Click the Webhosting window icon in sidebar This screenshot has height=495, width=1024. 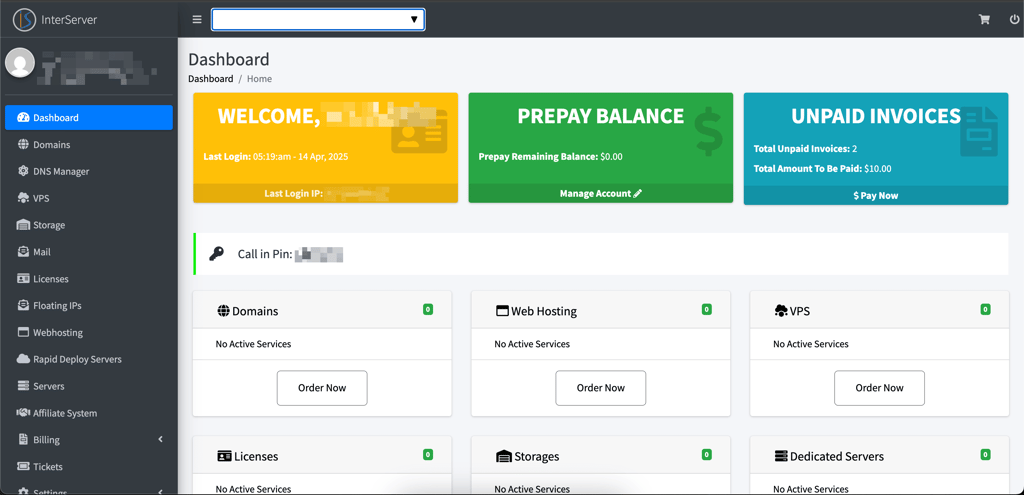[23, 332]
